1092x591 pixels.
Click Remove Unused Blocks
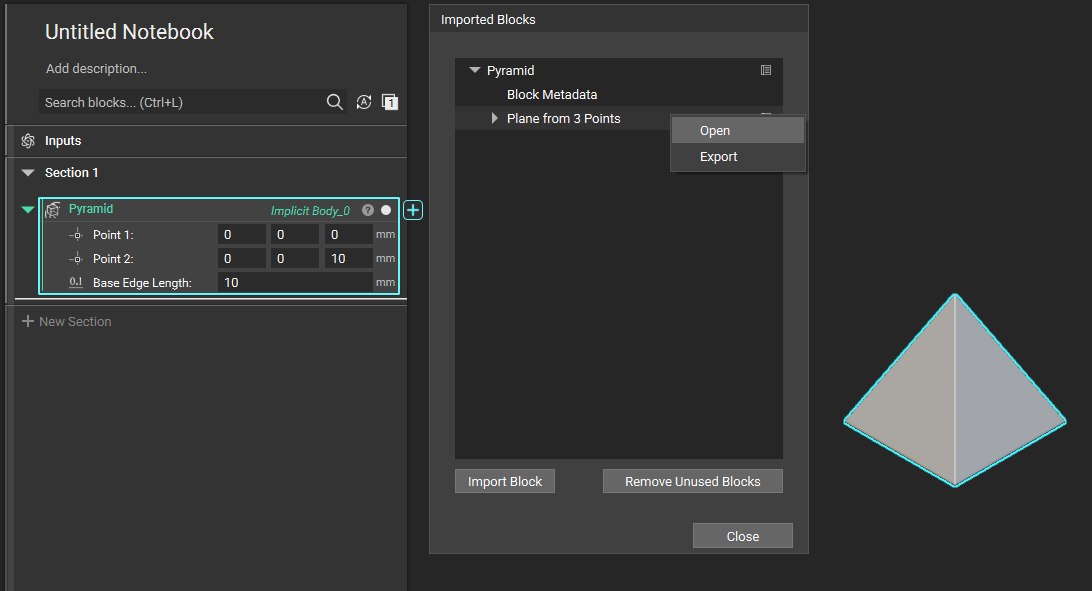[693, 482]
